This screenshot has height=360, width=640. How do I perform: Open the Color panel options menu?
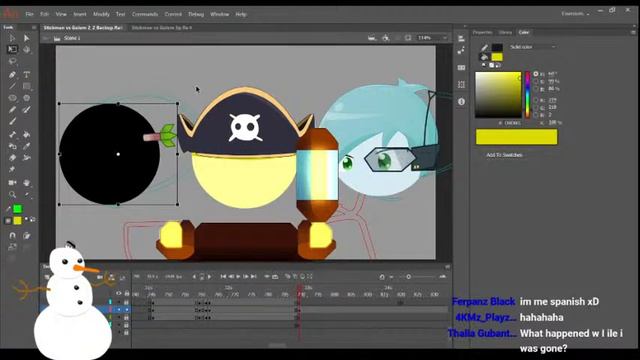point(633,32)
